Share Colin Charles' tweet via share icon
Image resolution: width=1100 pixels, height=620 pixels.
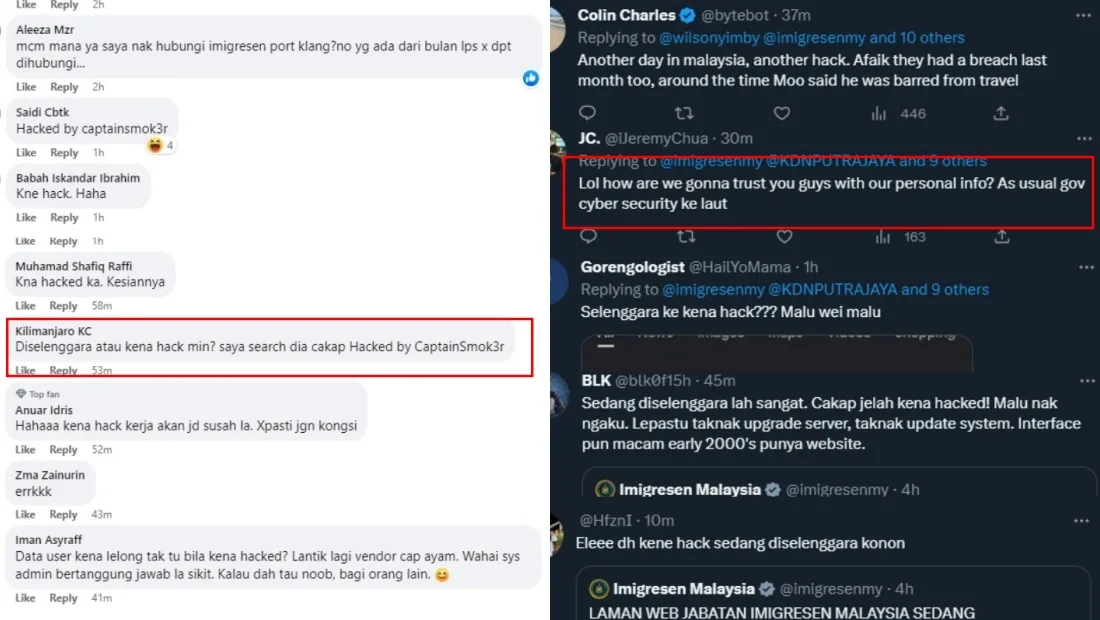pyautogui.click(x=1001, y=114)
